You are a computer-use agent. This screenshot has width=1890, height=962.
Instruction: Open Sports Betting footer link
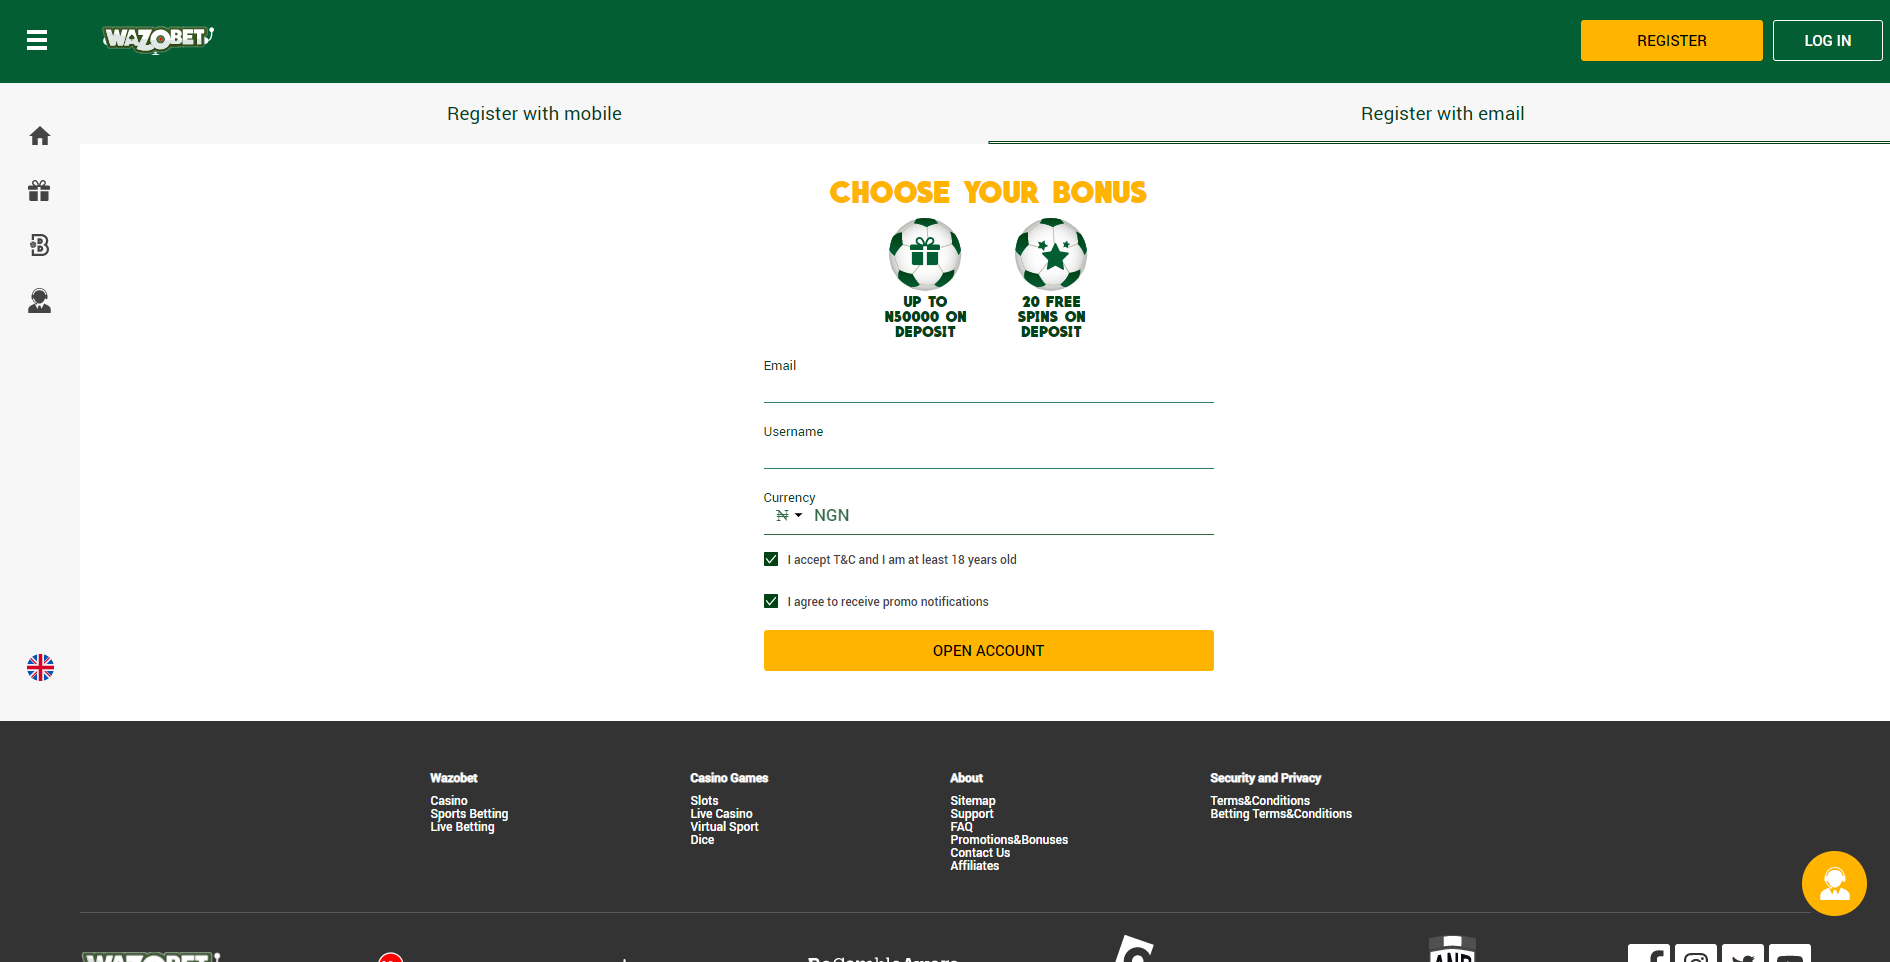click(x=469, y=814)
